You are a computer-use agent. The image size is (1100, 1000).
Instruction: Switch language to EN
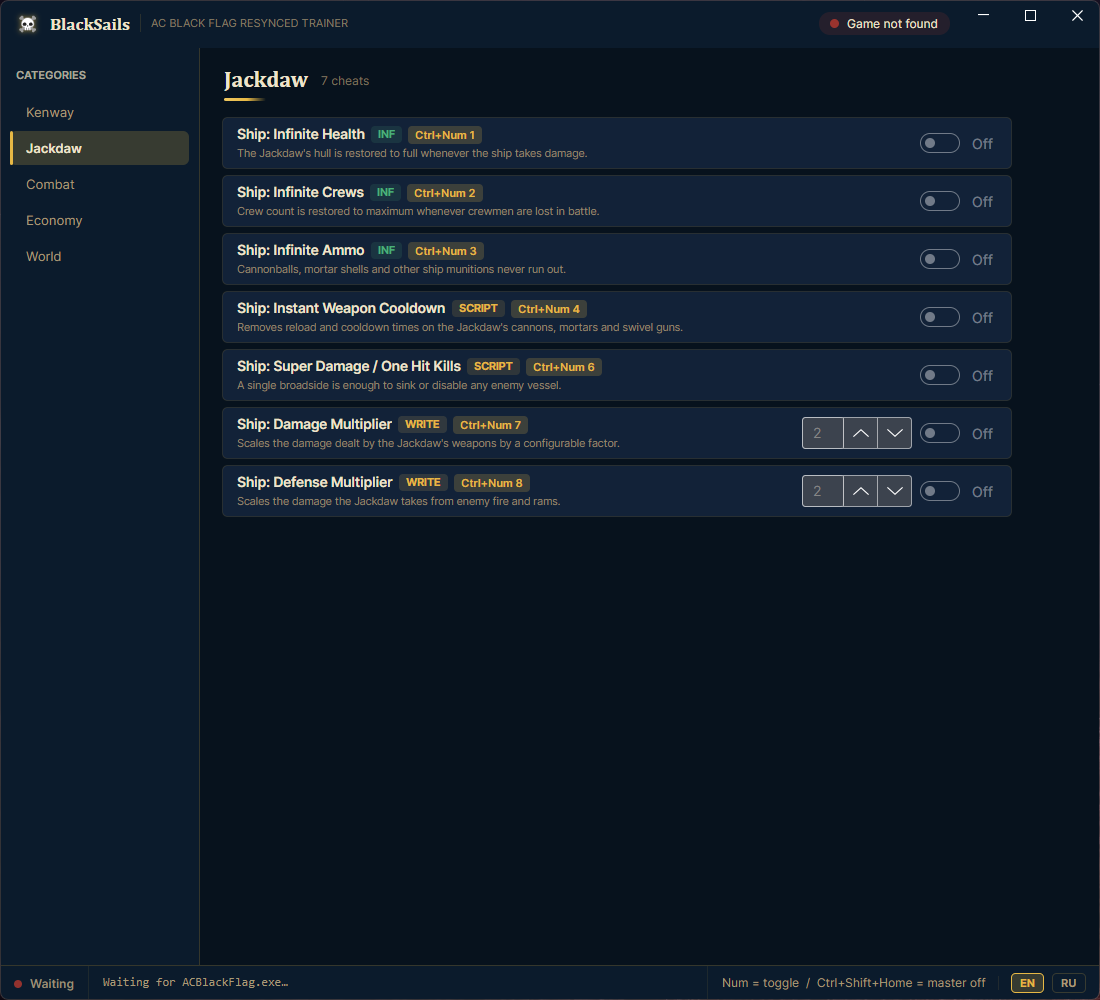pos(1027,983)
